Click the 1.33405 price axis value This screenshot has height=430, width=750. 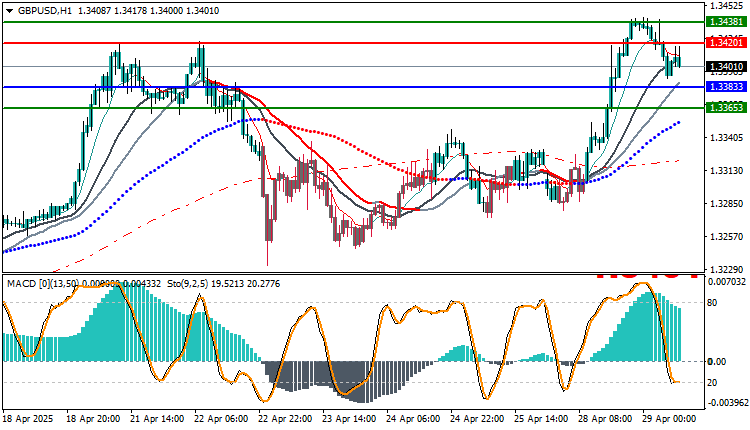click(x=727, y=138)
